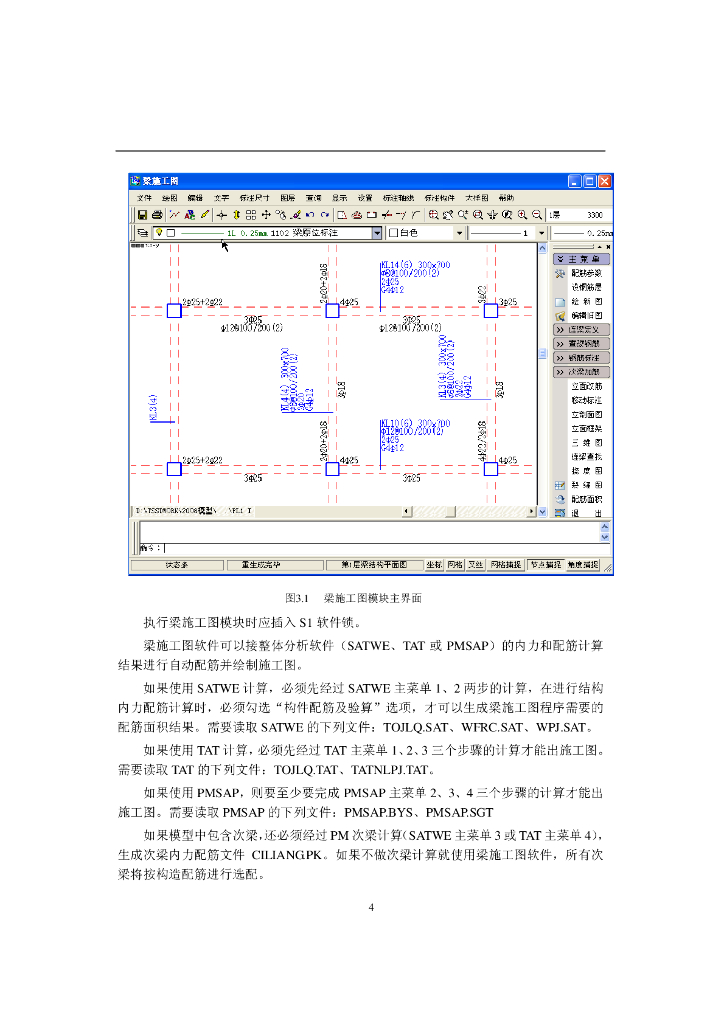
Task: Click the 绘新图 blank page icon
Action: (x=560, y=302)
